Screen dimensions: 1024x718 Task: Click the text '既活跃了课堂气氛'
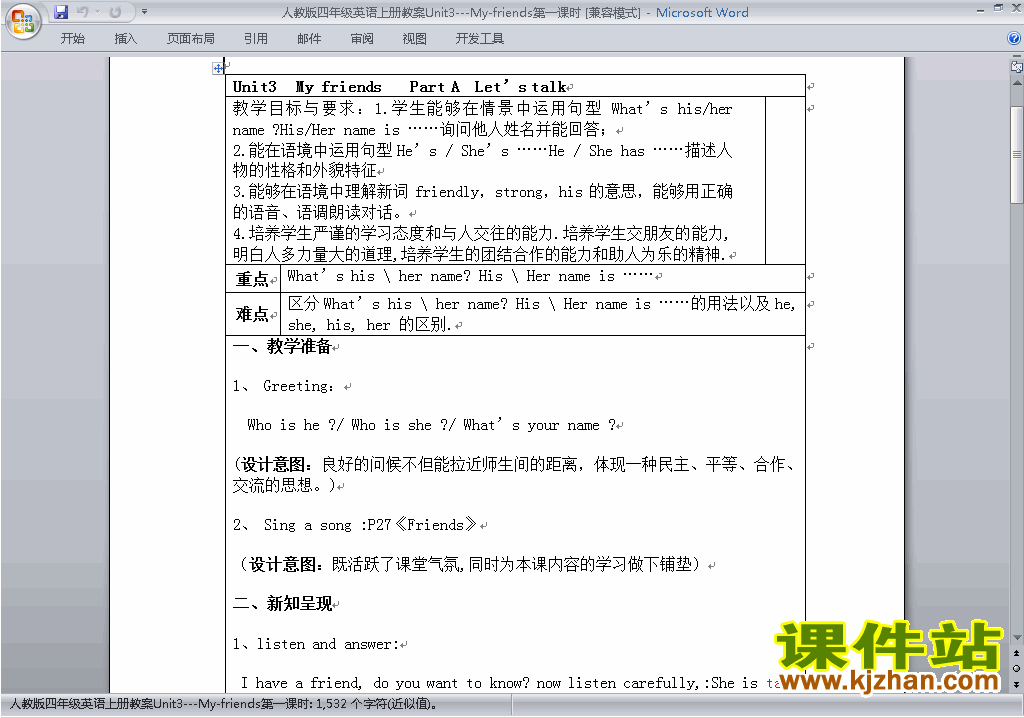coord(395,564)
